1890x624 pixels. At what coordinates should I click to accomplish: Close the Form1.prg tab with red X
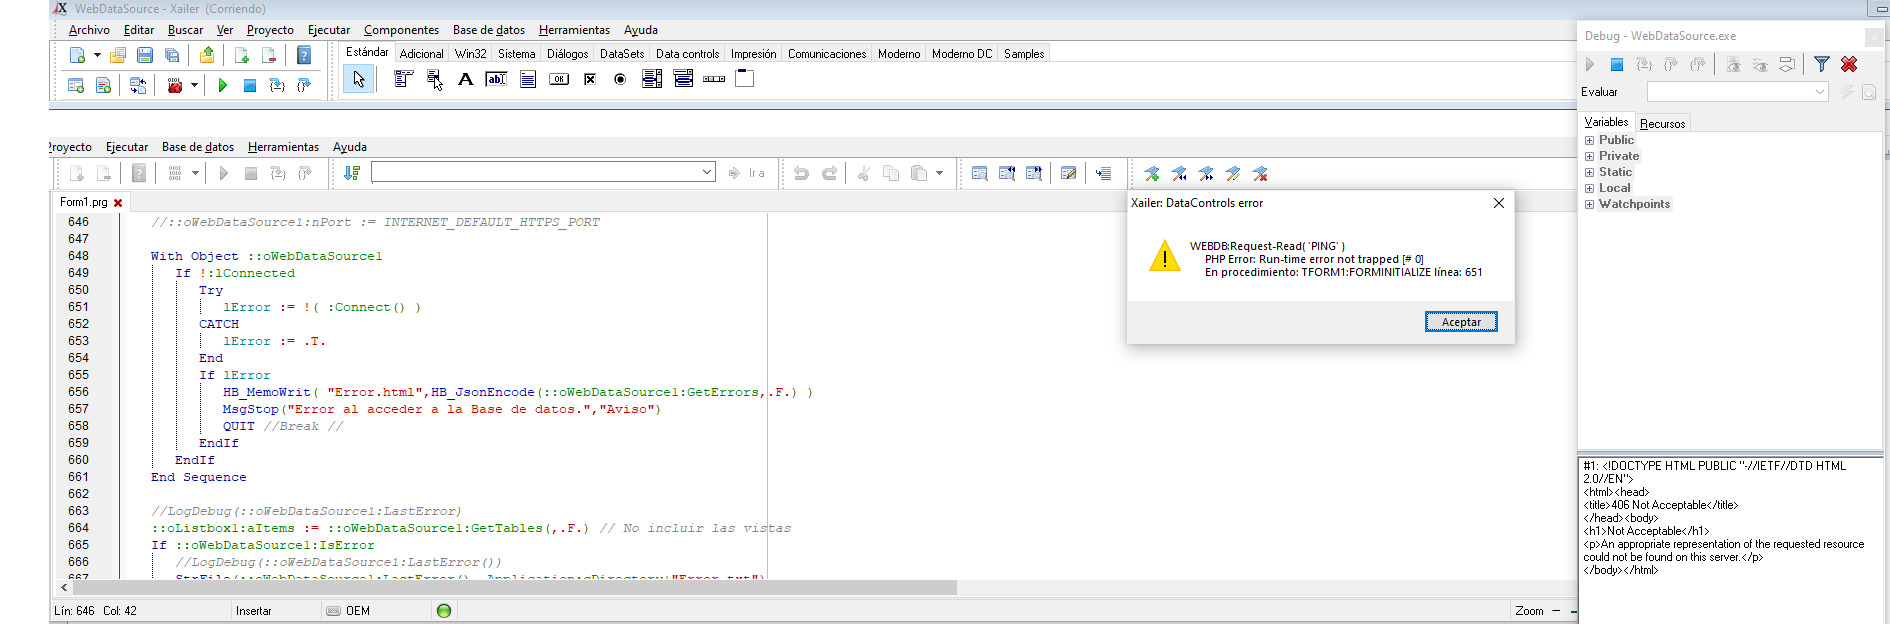point(118,203)
